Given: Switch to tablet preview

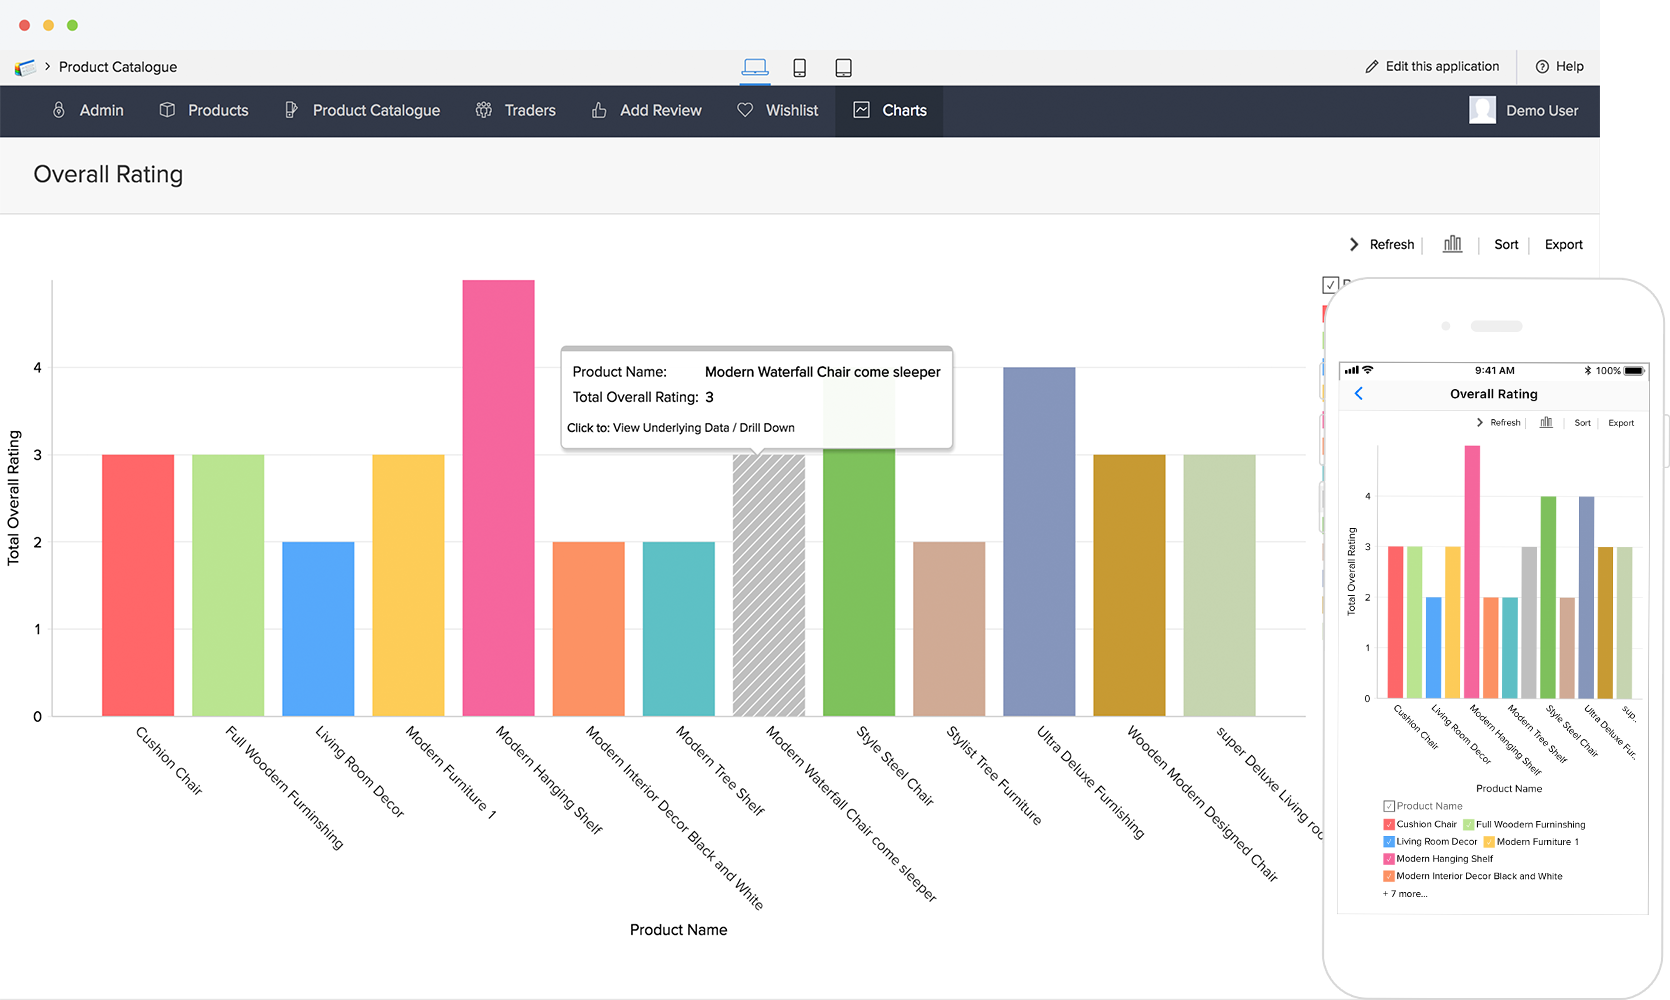Looking at the screenshot, I should (843, 68).
